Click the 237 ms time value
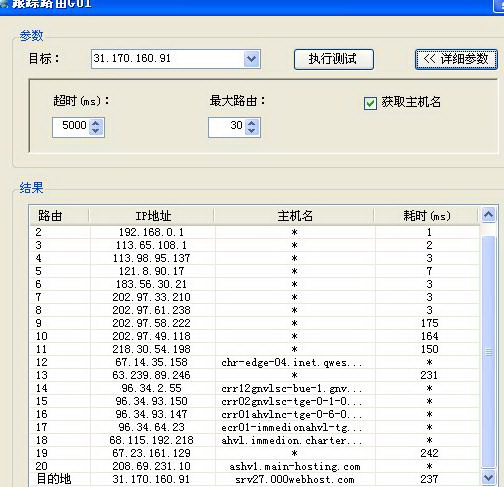Screen dimensions: 504x487 (429, 479)
